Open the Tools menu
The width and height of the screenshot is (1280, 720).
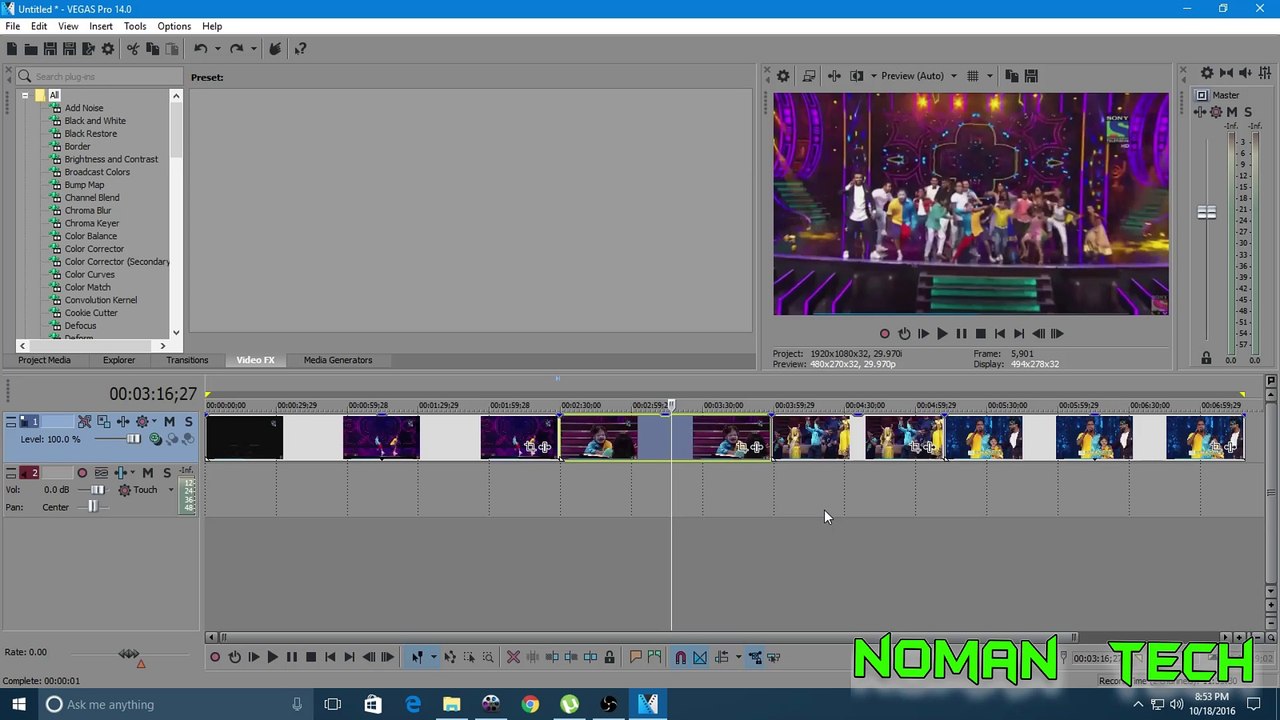pos(135,26)
